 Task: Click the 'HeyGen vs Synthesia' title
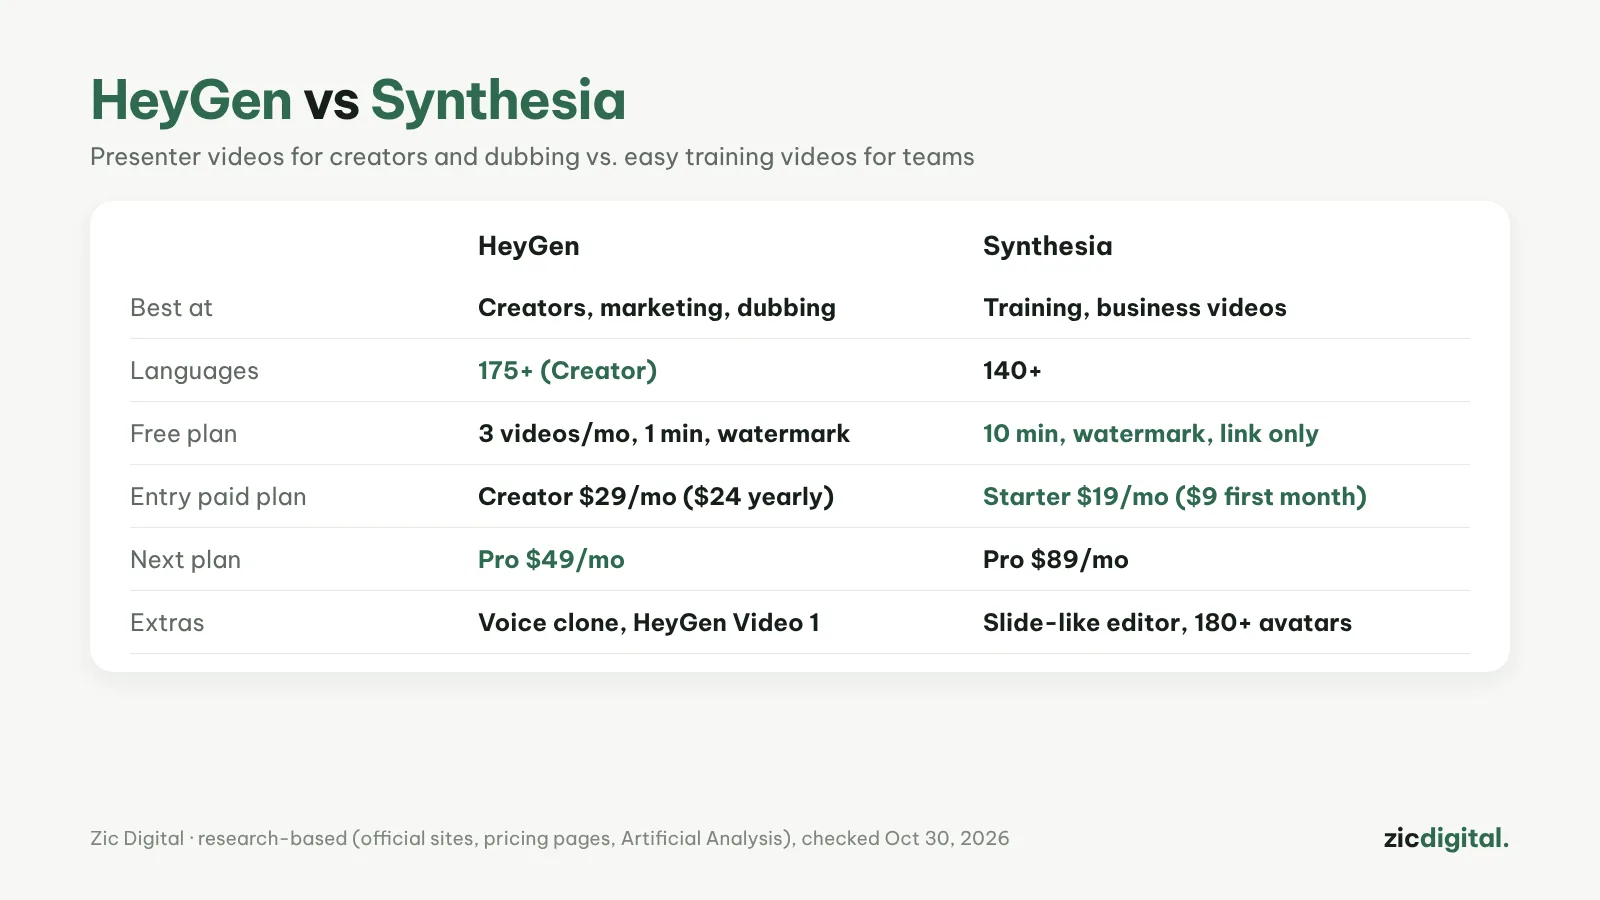click(358, 101)
